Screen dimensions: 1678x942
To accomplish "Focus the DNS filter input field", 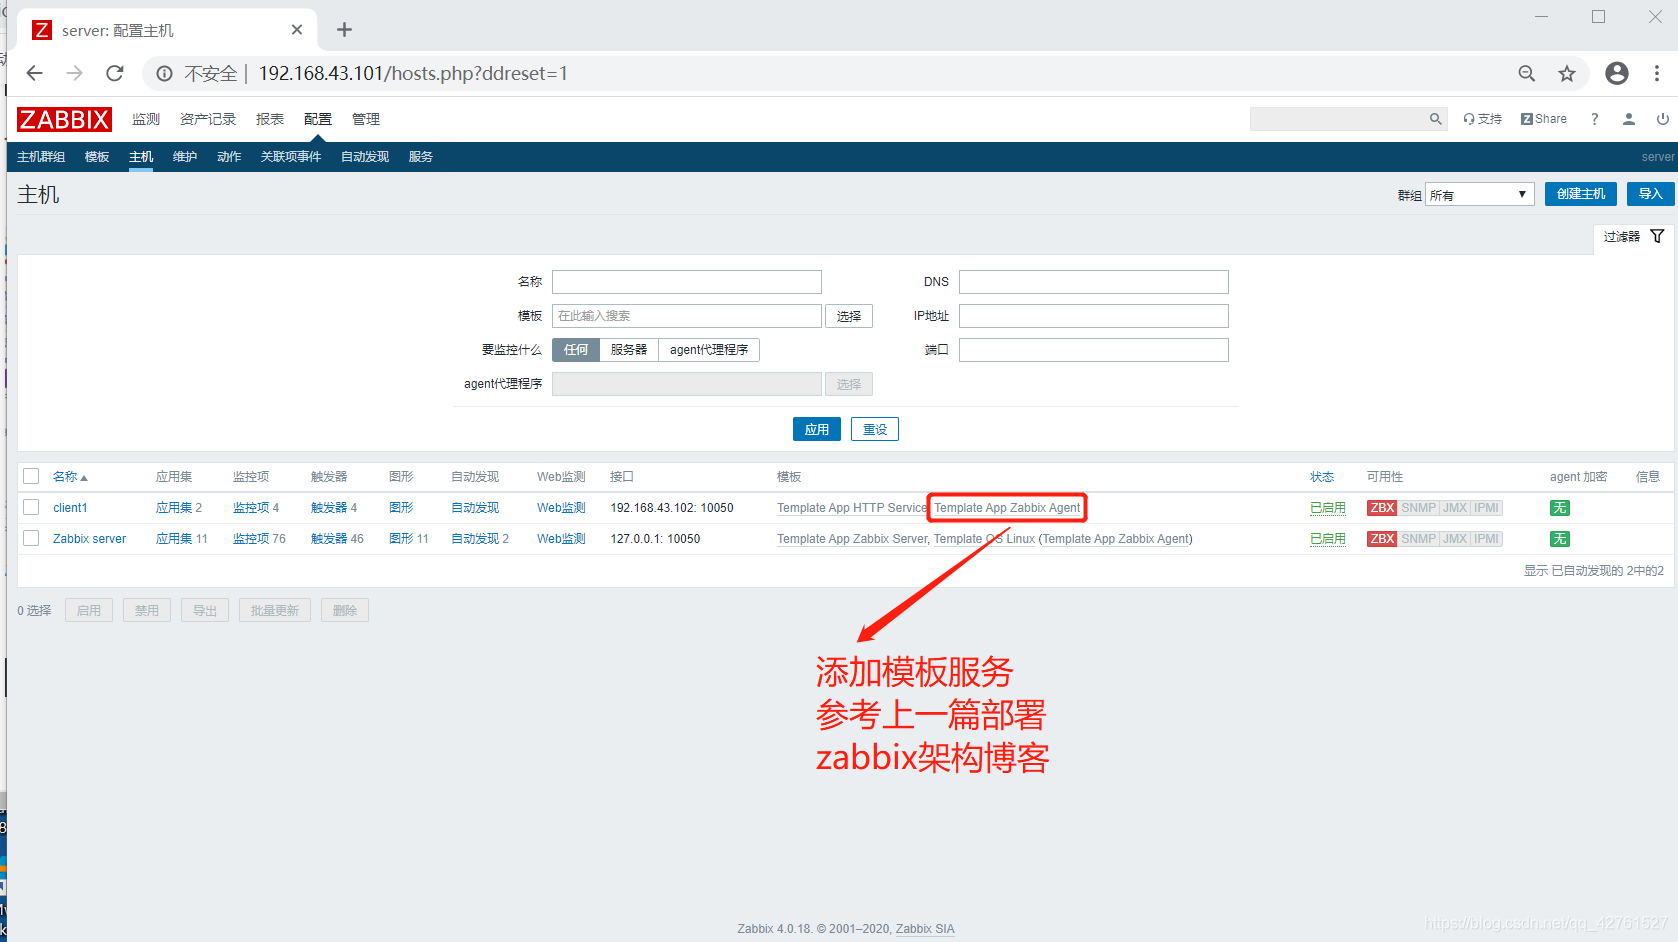I will coord(1094,282).
